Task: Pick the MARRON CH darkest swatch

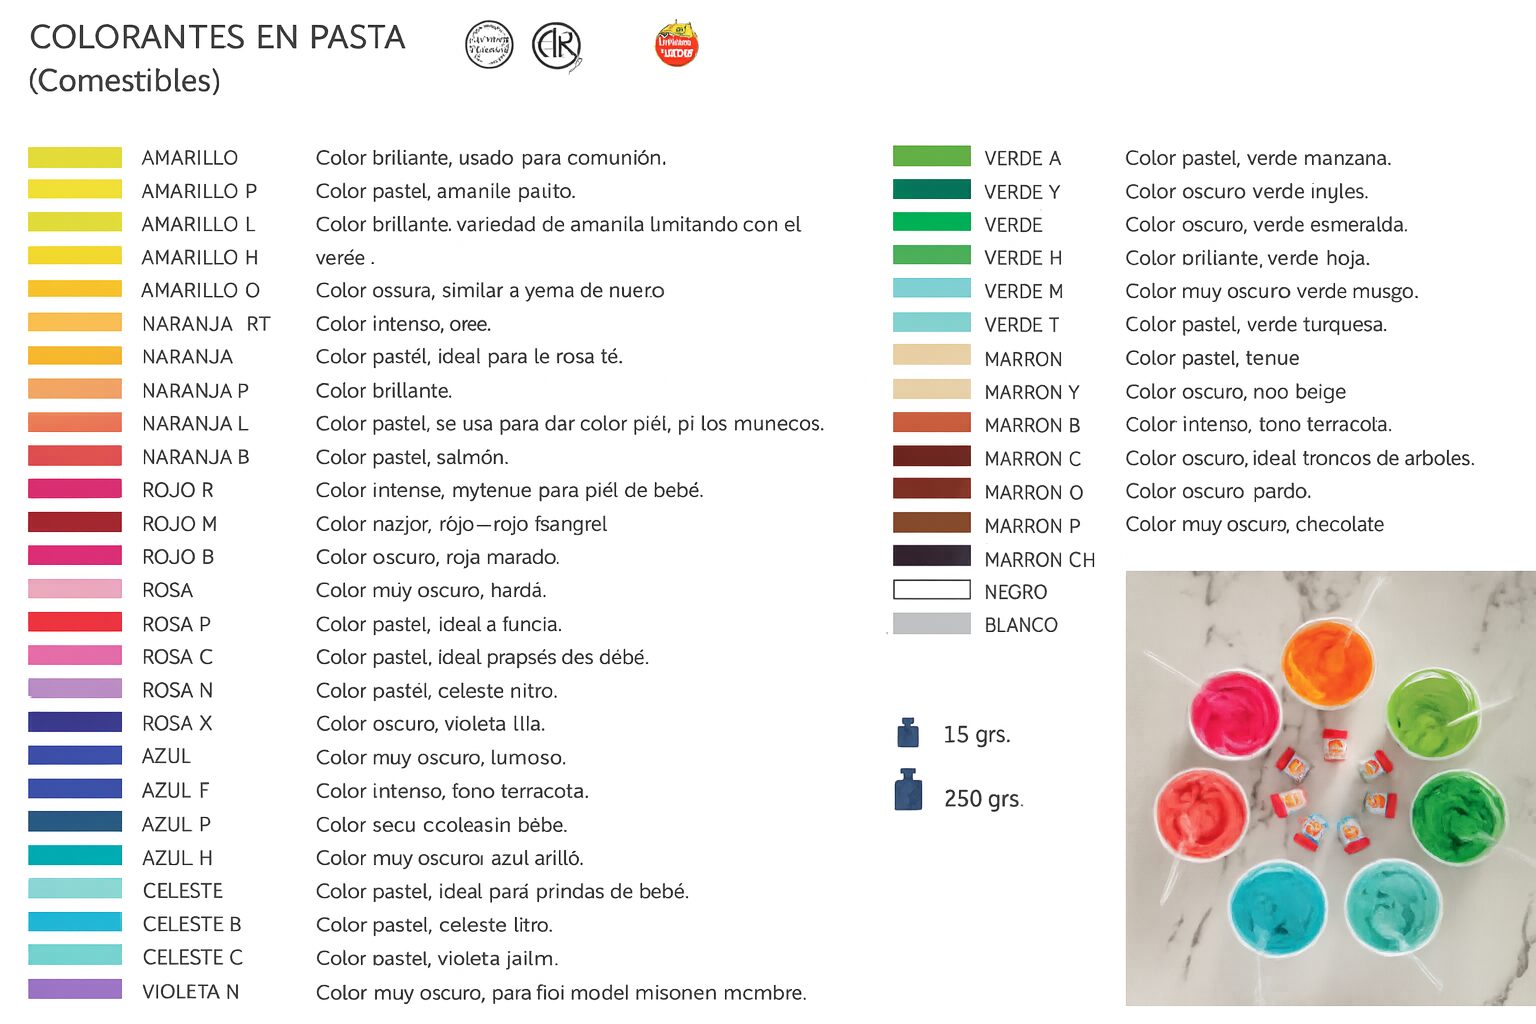Action: coord(931,556)
